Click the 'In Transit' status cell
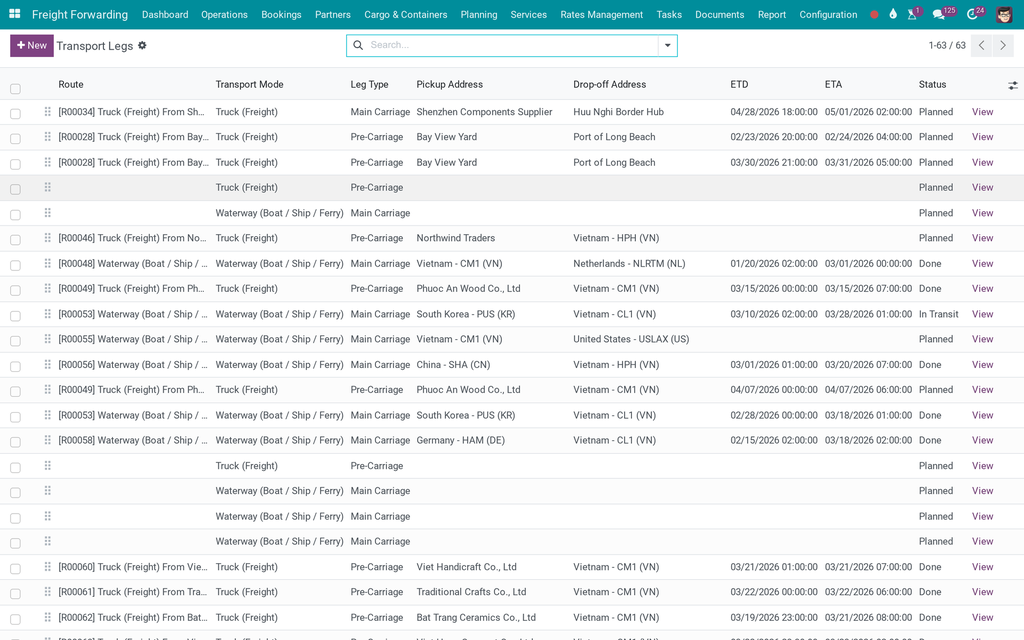The height and width of the screenshot is (640, 1024). 938,313
